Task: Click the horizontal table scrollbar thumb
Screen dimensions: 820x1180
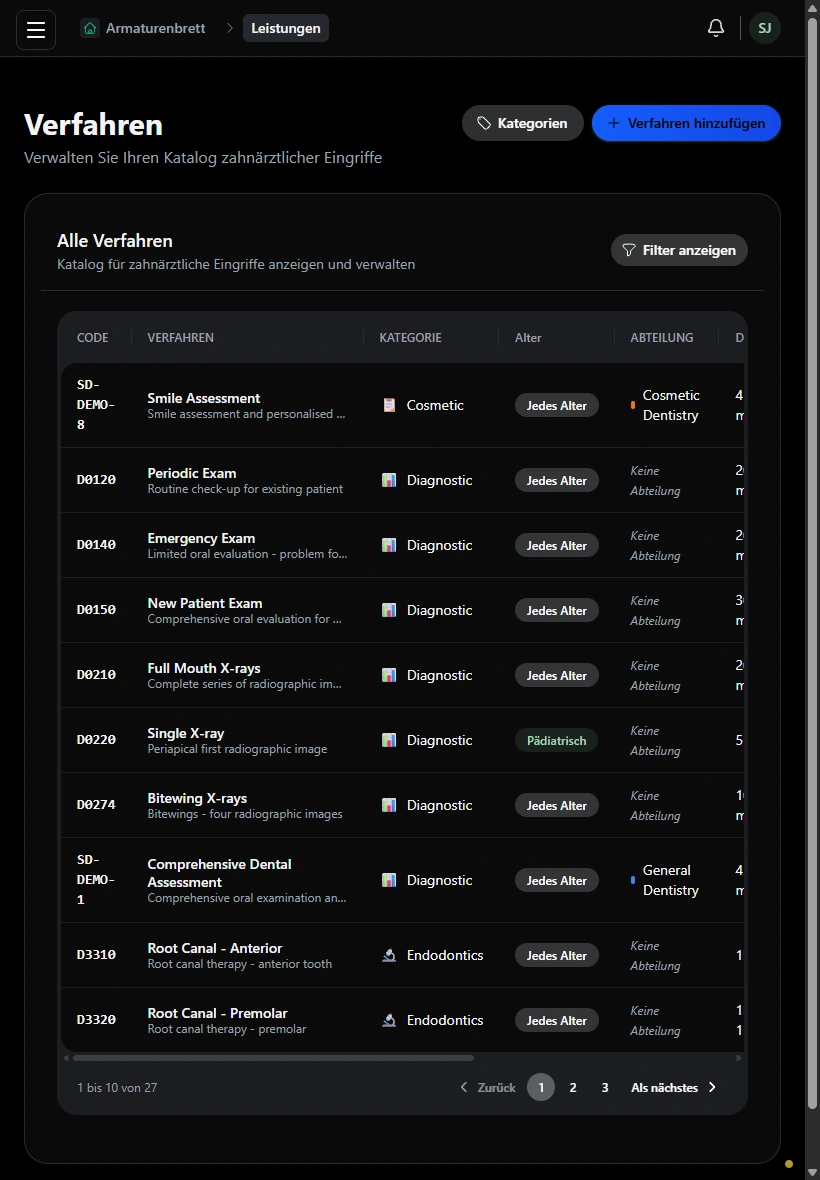Action: tap(273, 1058)
